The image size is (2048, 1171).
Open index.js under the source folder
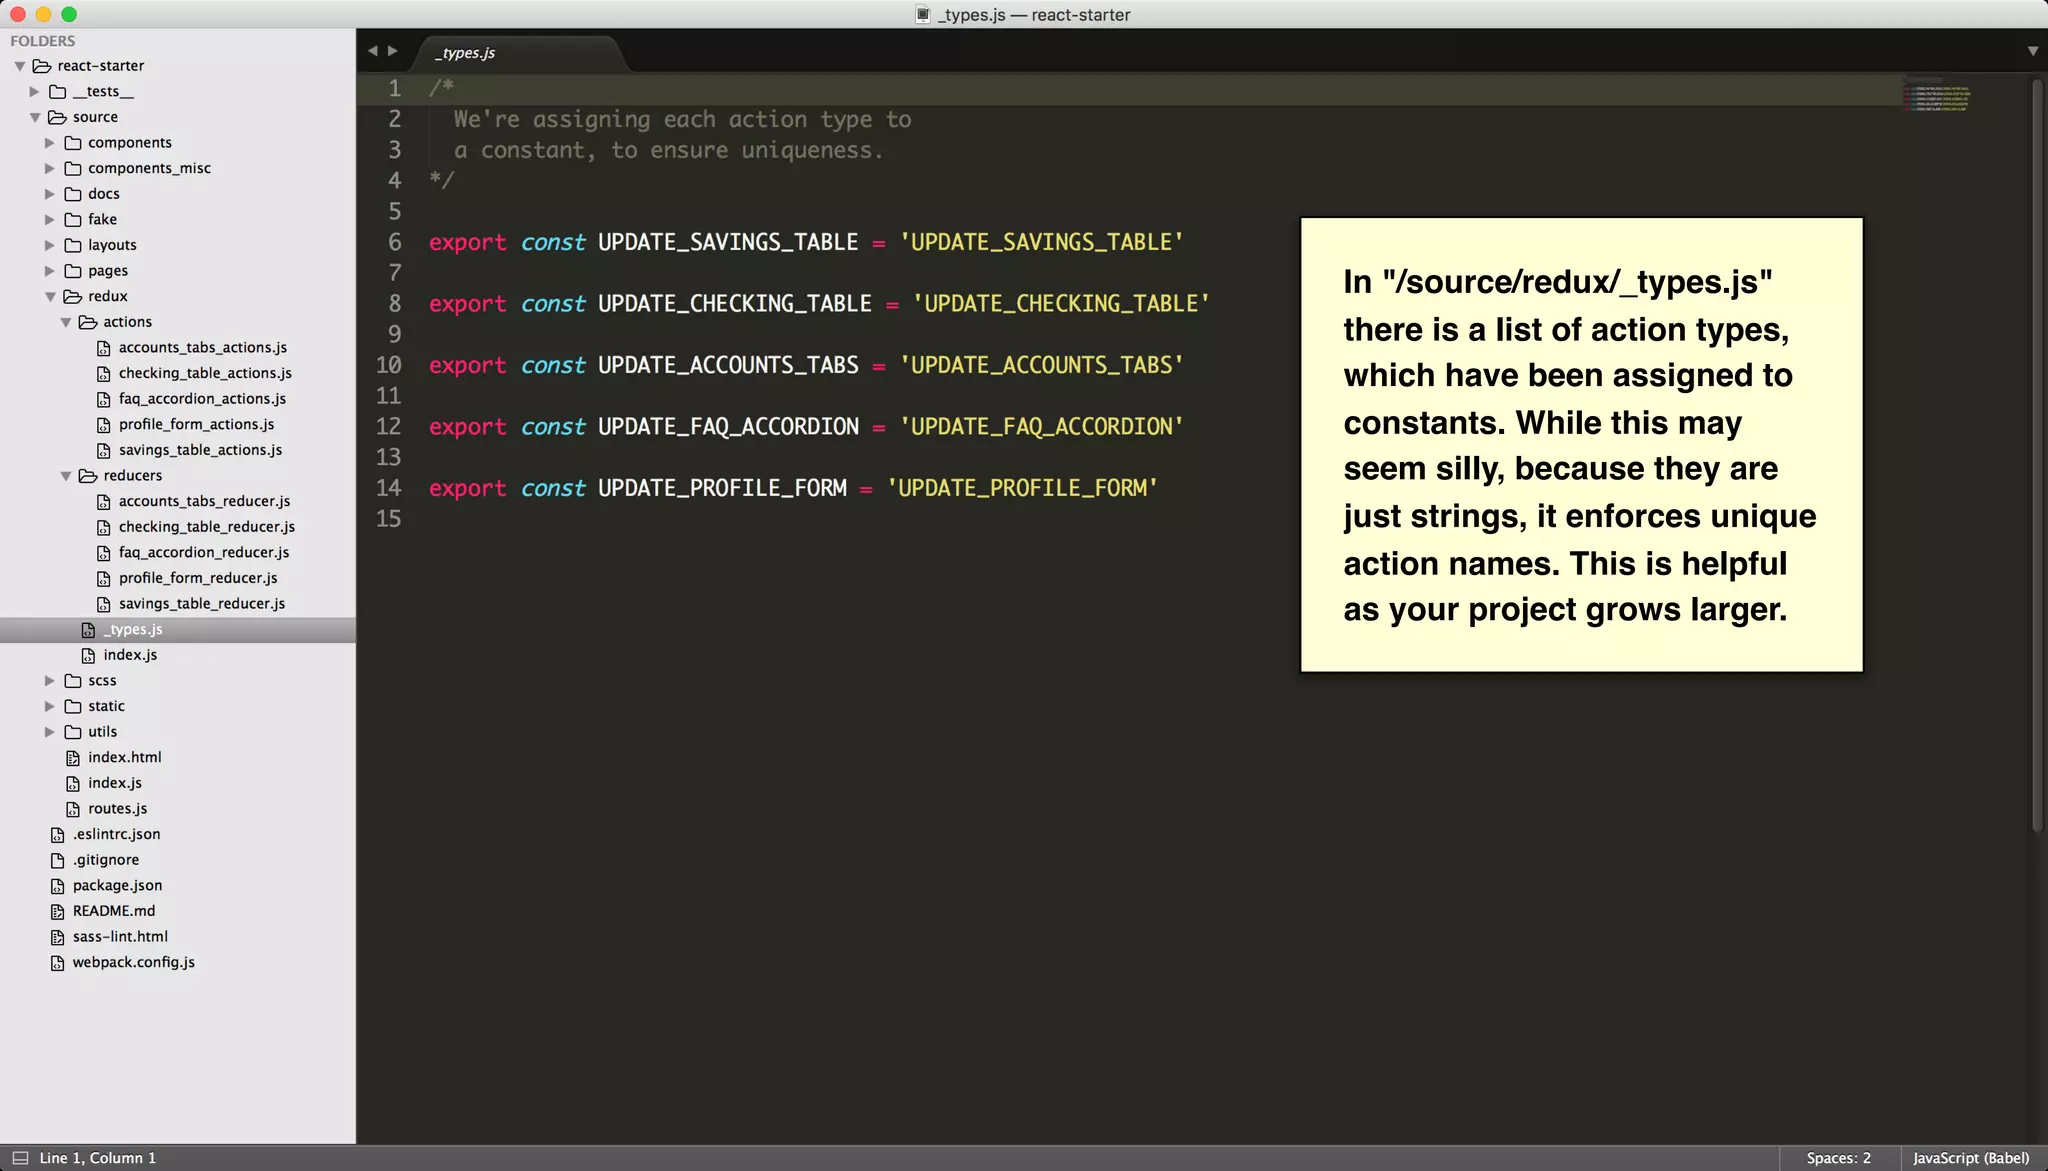click(115, 783)
